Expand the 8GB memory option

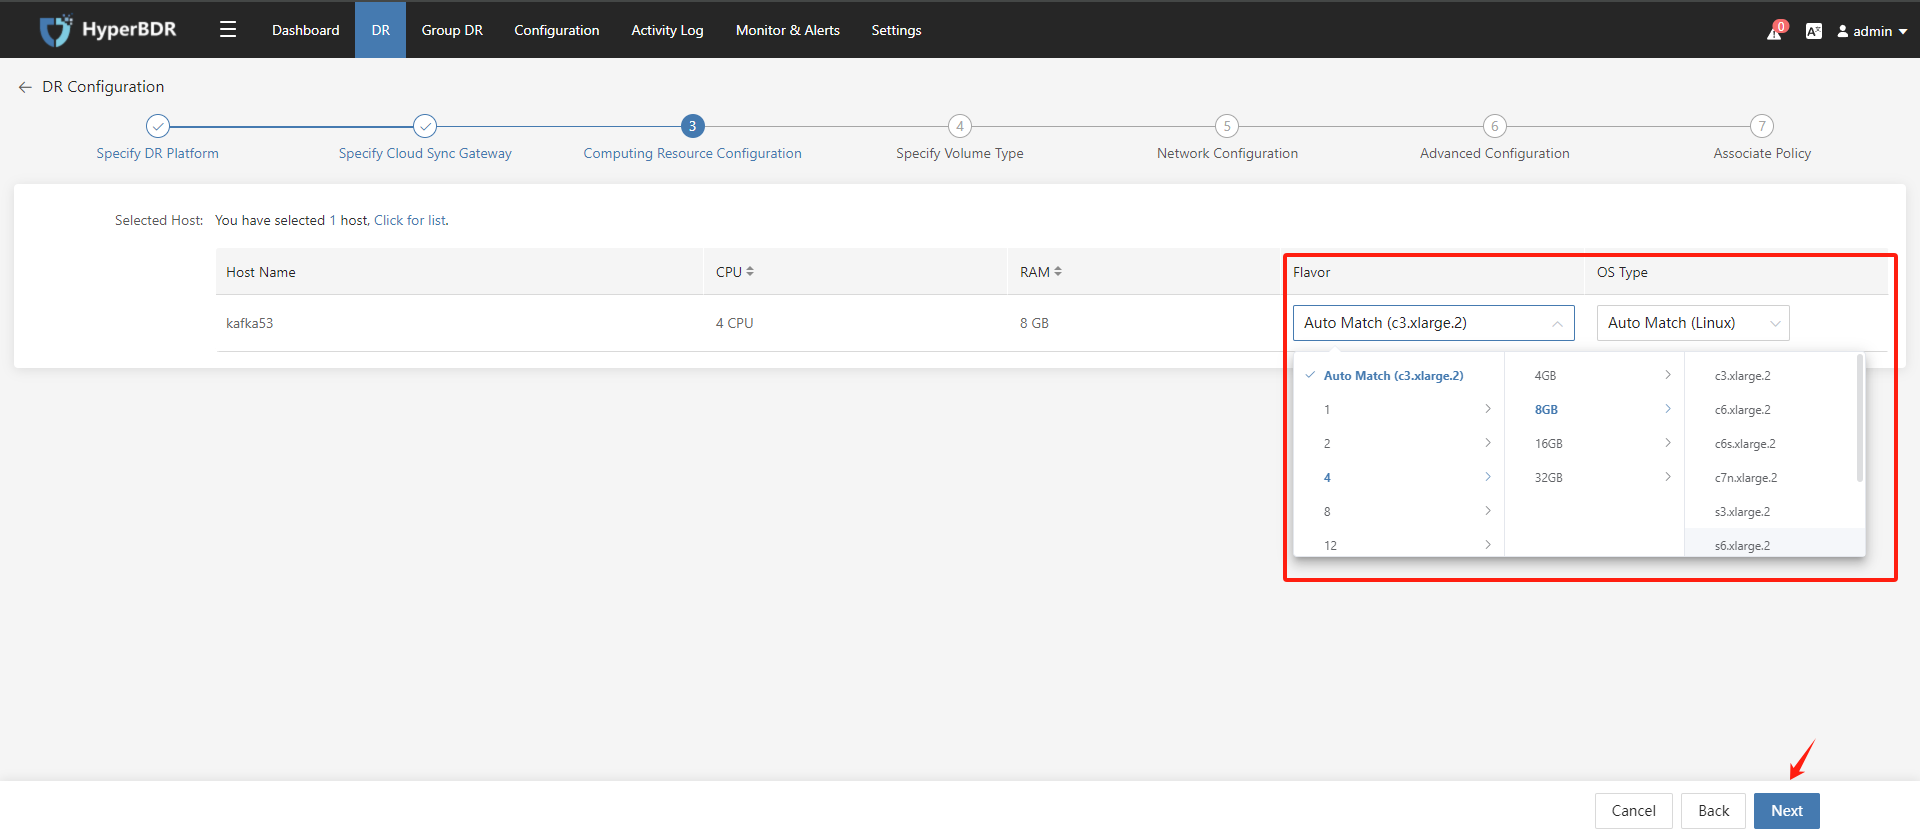coord(1595,409)
